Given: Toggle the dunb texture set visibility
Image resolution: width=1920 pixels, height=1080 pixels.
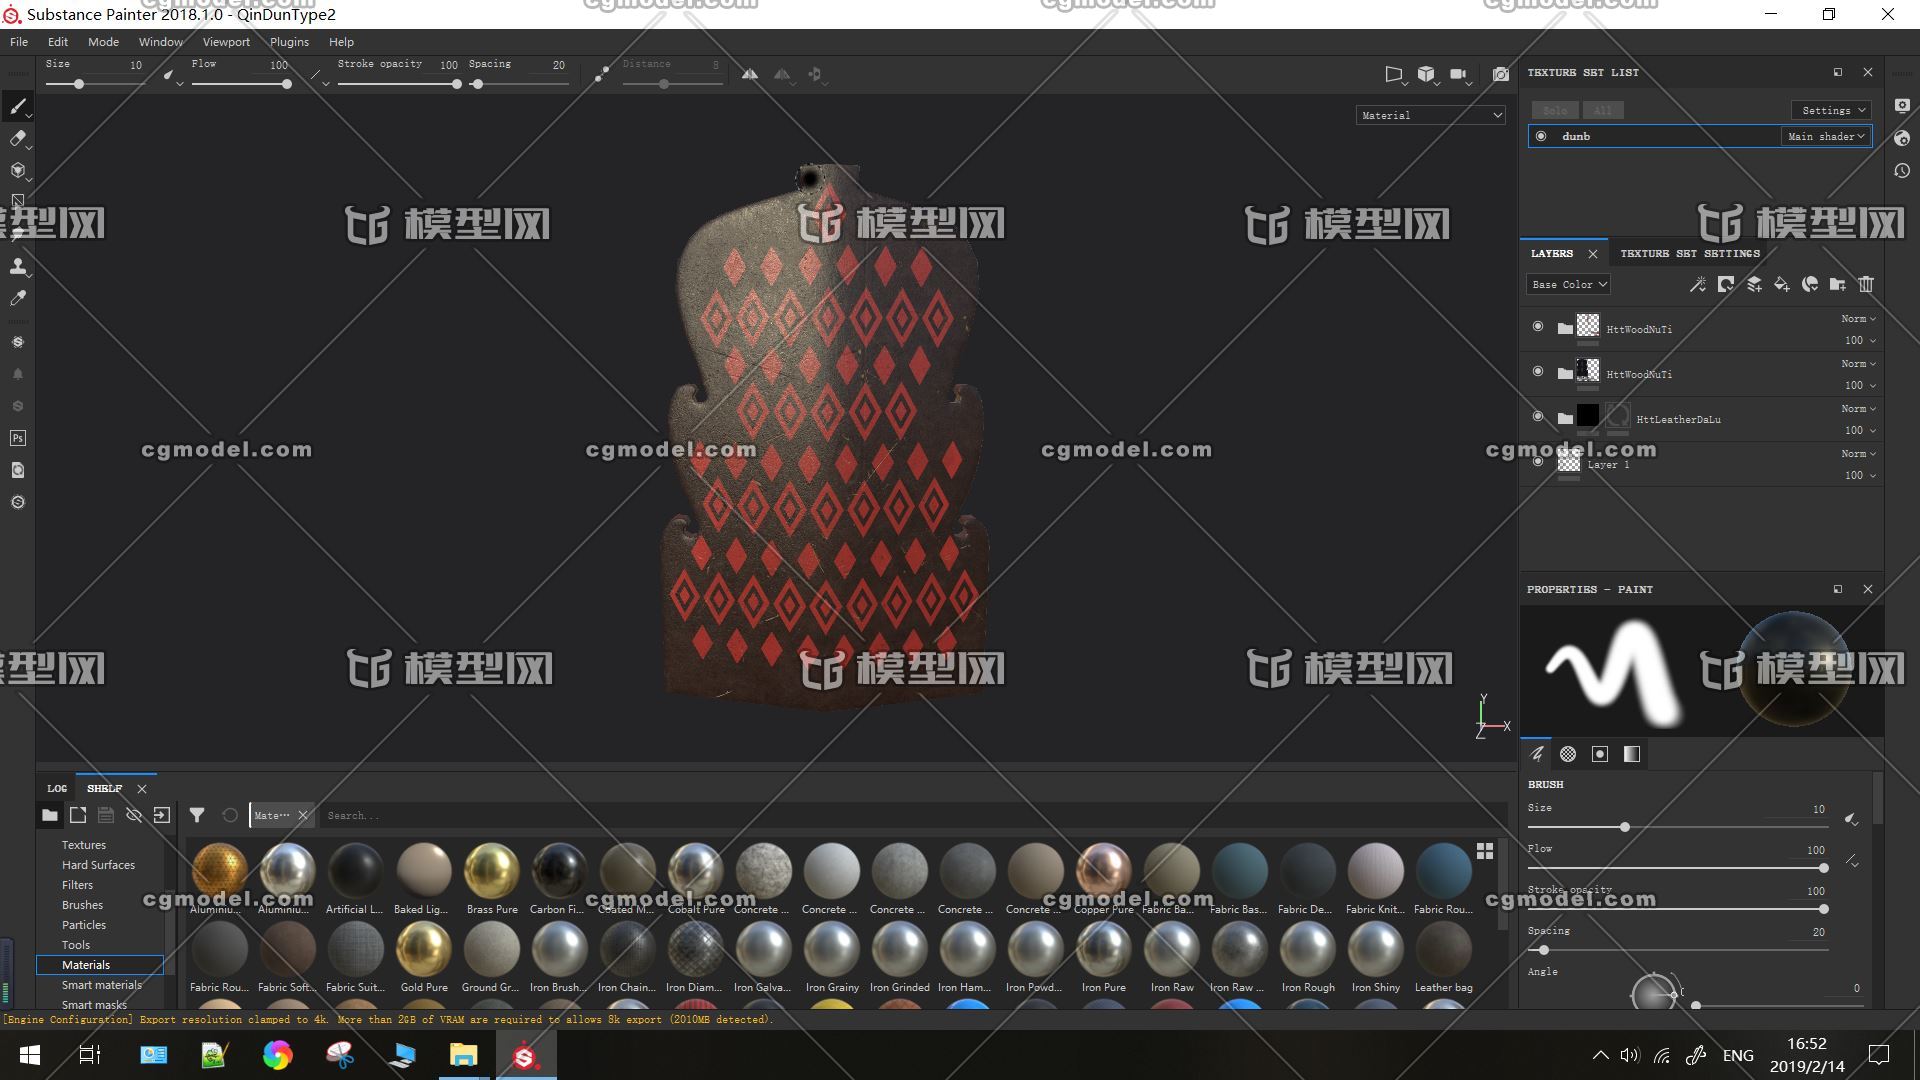Looking at the screenshot, I should coord(1541,136).
